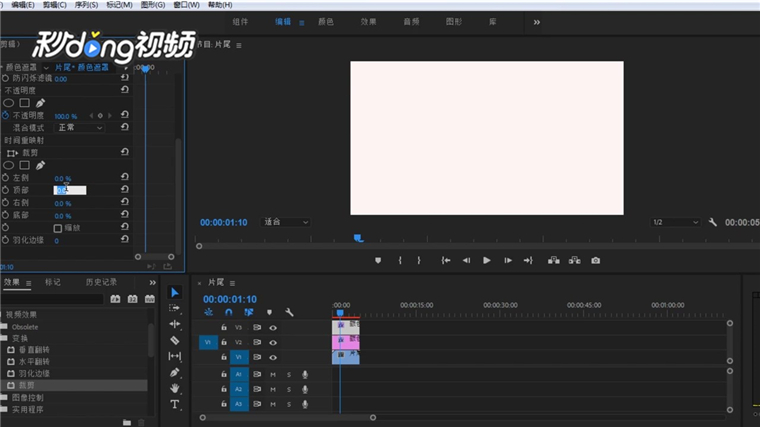Click the Lift button in the monitor

(554, 261)
